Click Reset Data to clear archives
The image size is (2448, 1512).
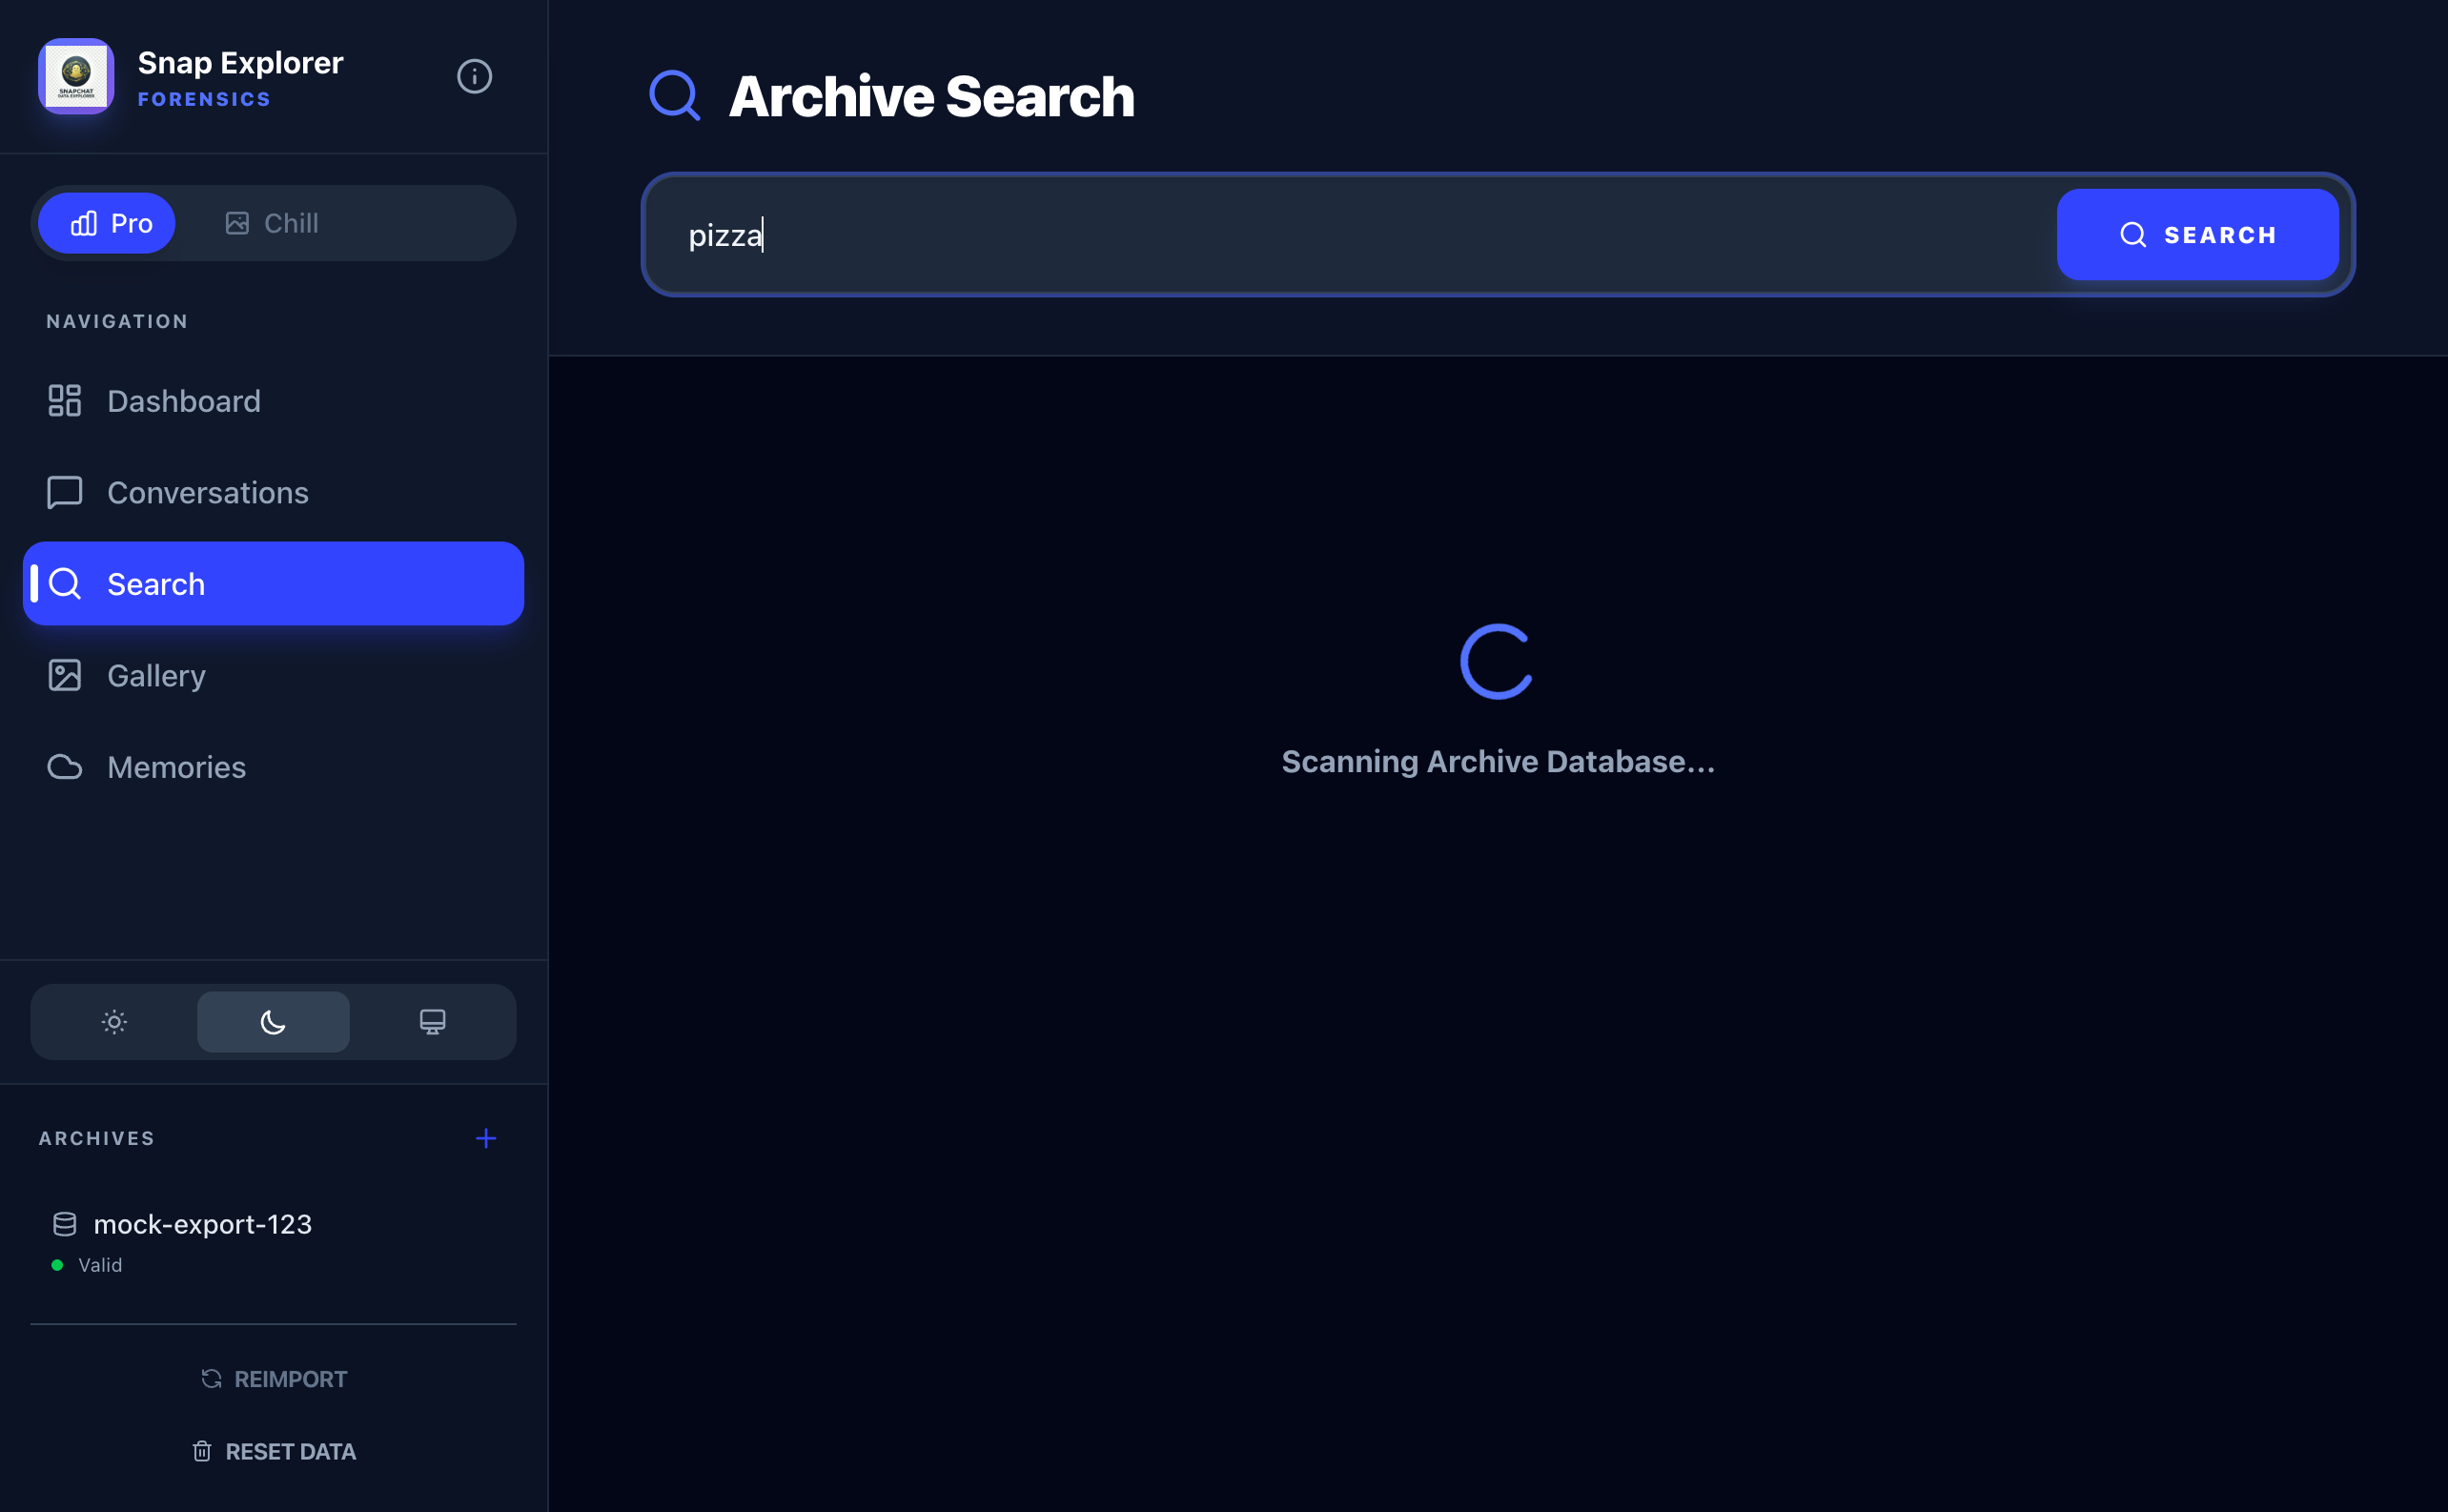coord(272,1451)
